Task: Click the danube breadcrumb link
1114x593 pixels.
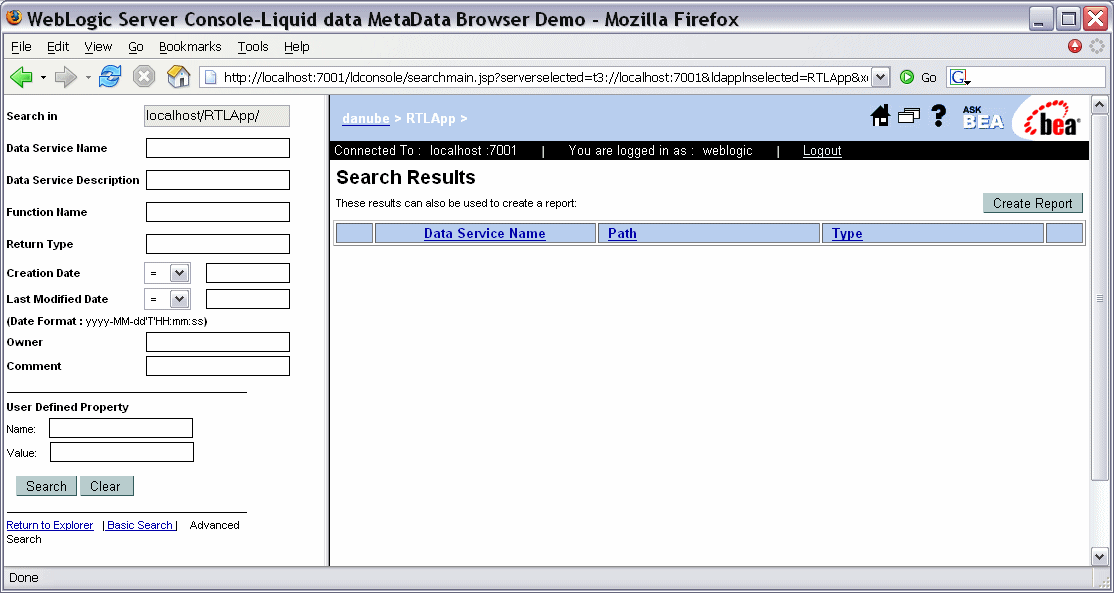Action: click(366, 119)
